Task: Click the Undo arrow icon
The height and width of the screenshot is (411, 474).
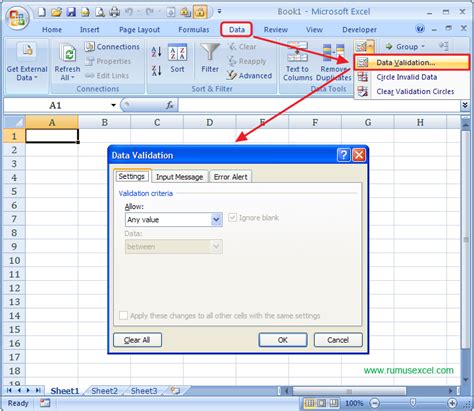Action: pos(129,12)
